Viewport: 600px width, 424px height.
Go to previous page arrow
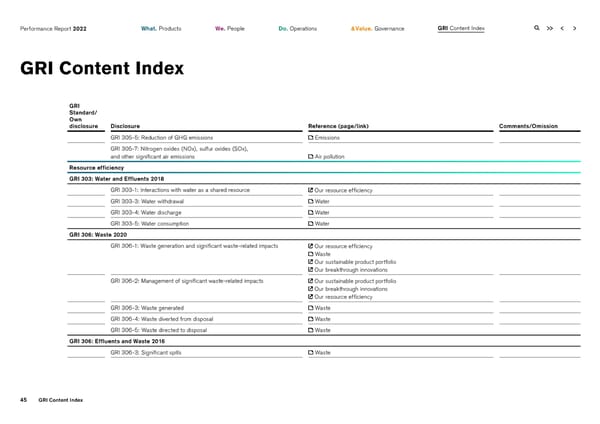point(562,28)
